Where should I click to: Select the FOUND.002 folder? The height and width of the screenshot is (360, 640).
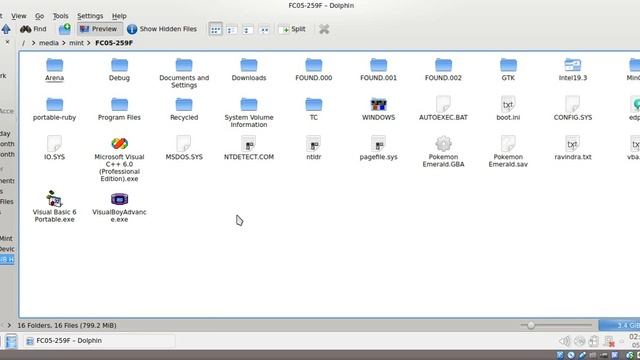443,69
